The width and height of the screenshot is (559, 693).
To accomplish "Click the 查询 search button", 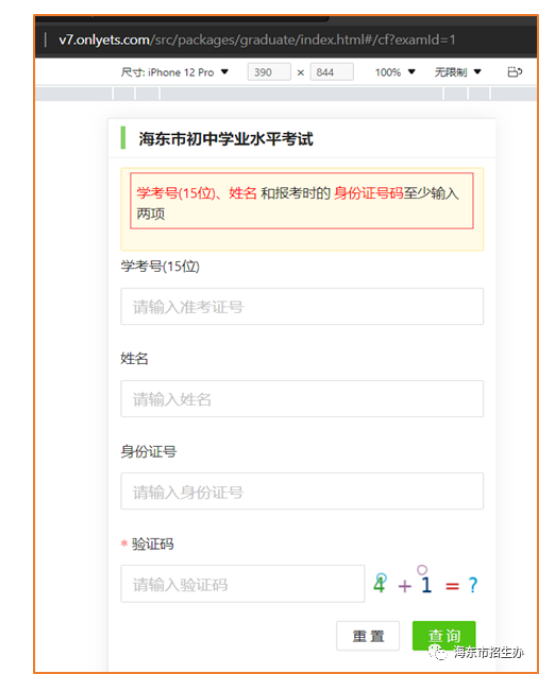I will click(444, 636).
